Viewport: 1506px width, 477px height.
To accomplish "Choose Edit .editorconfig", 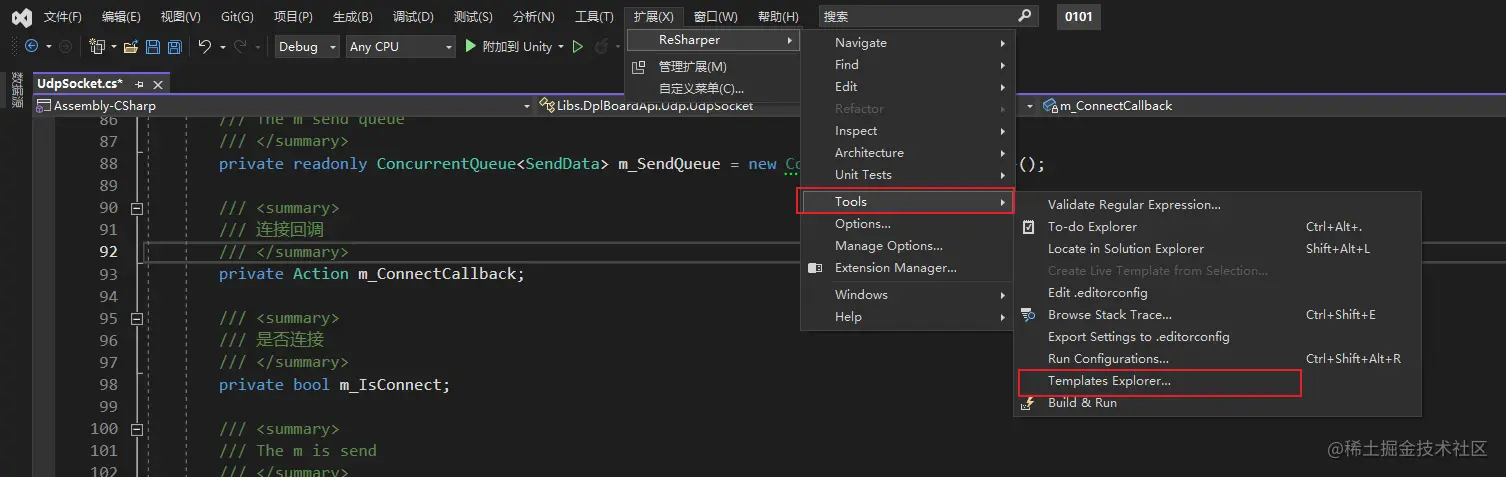I will click(x=1217, y=293).
